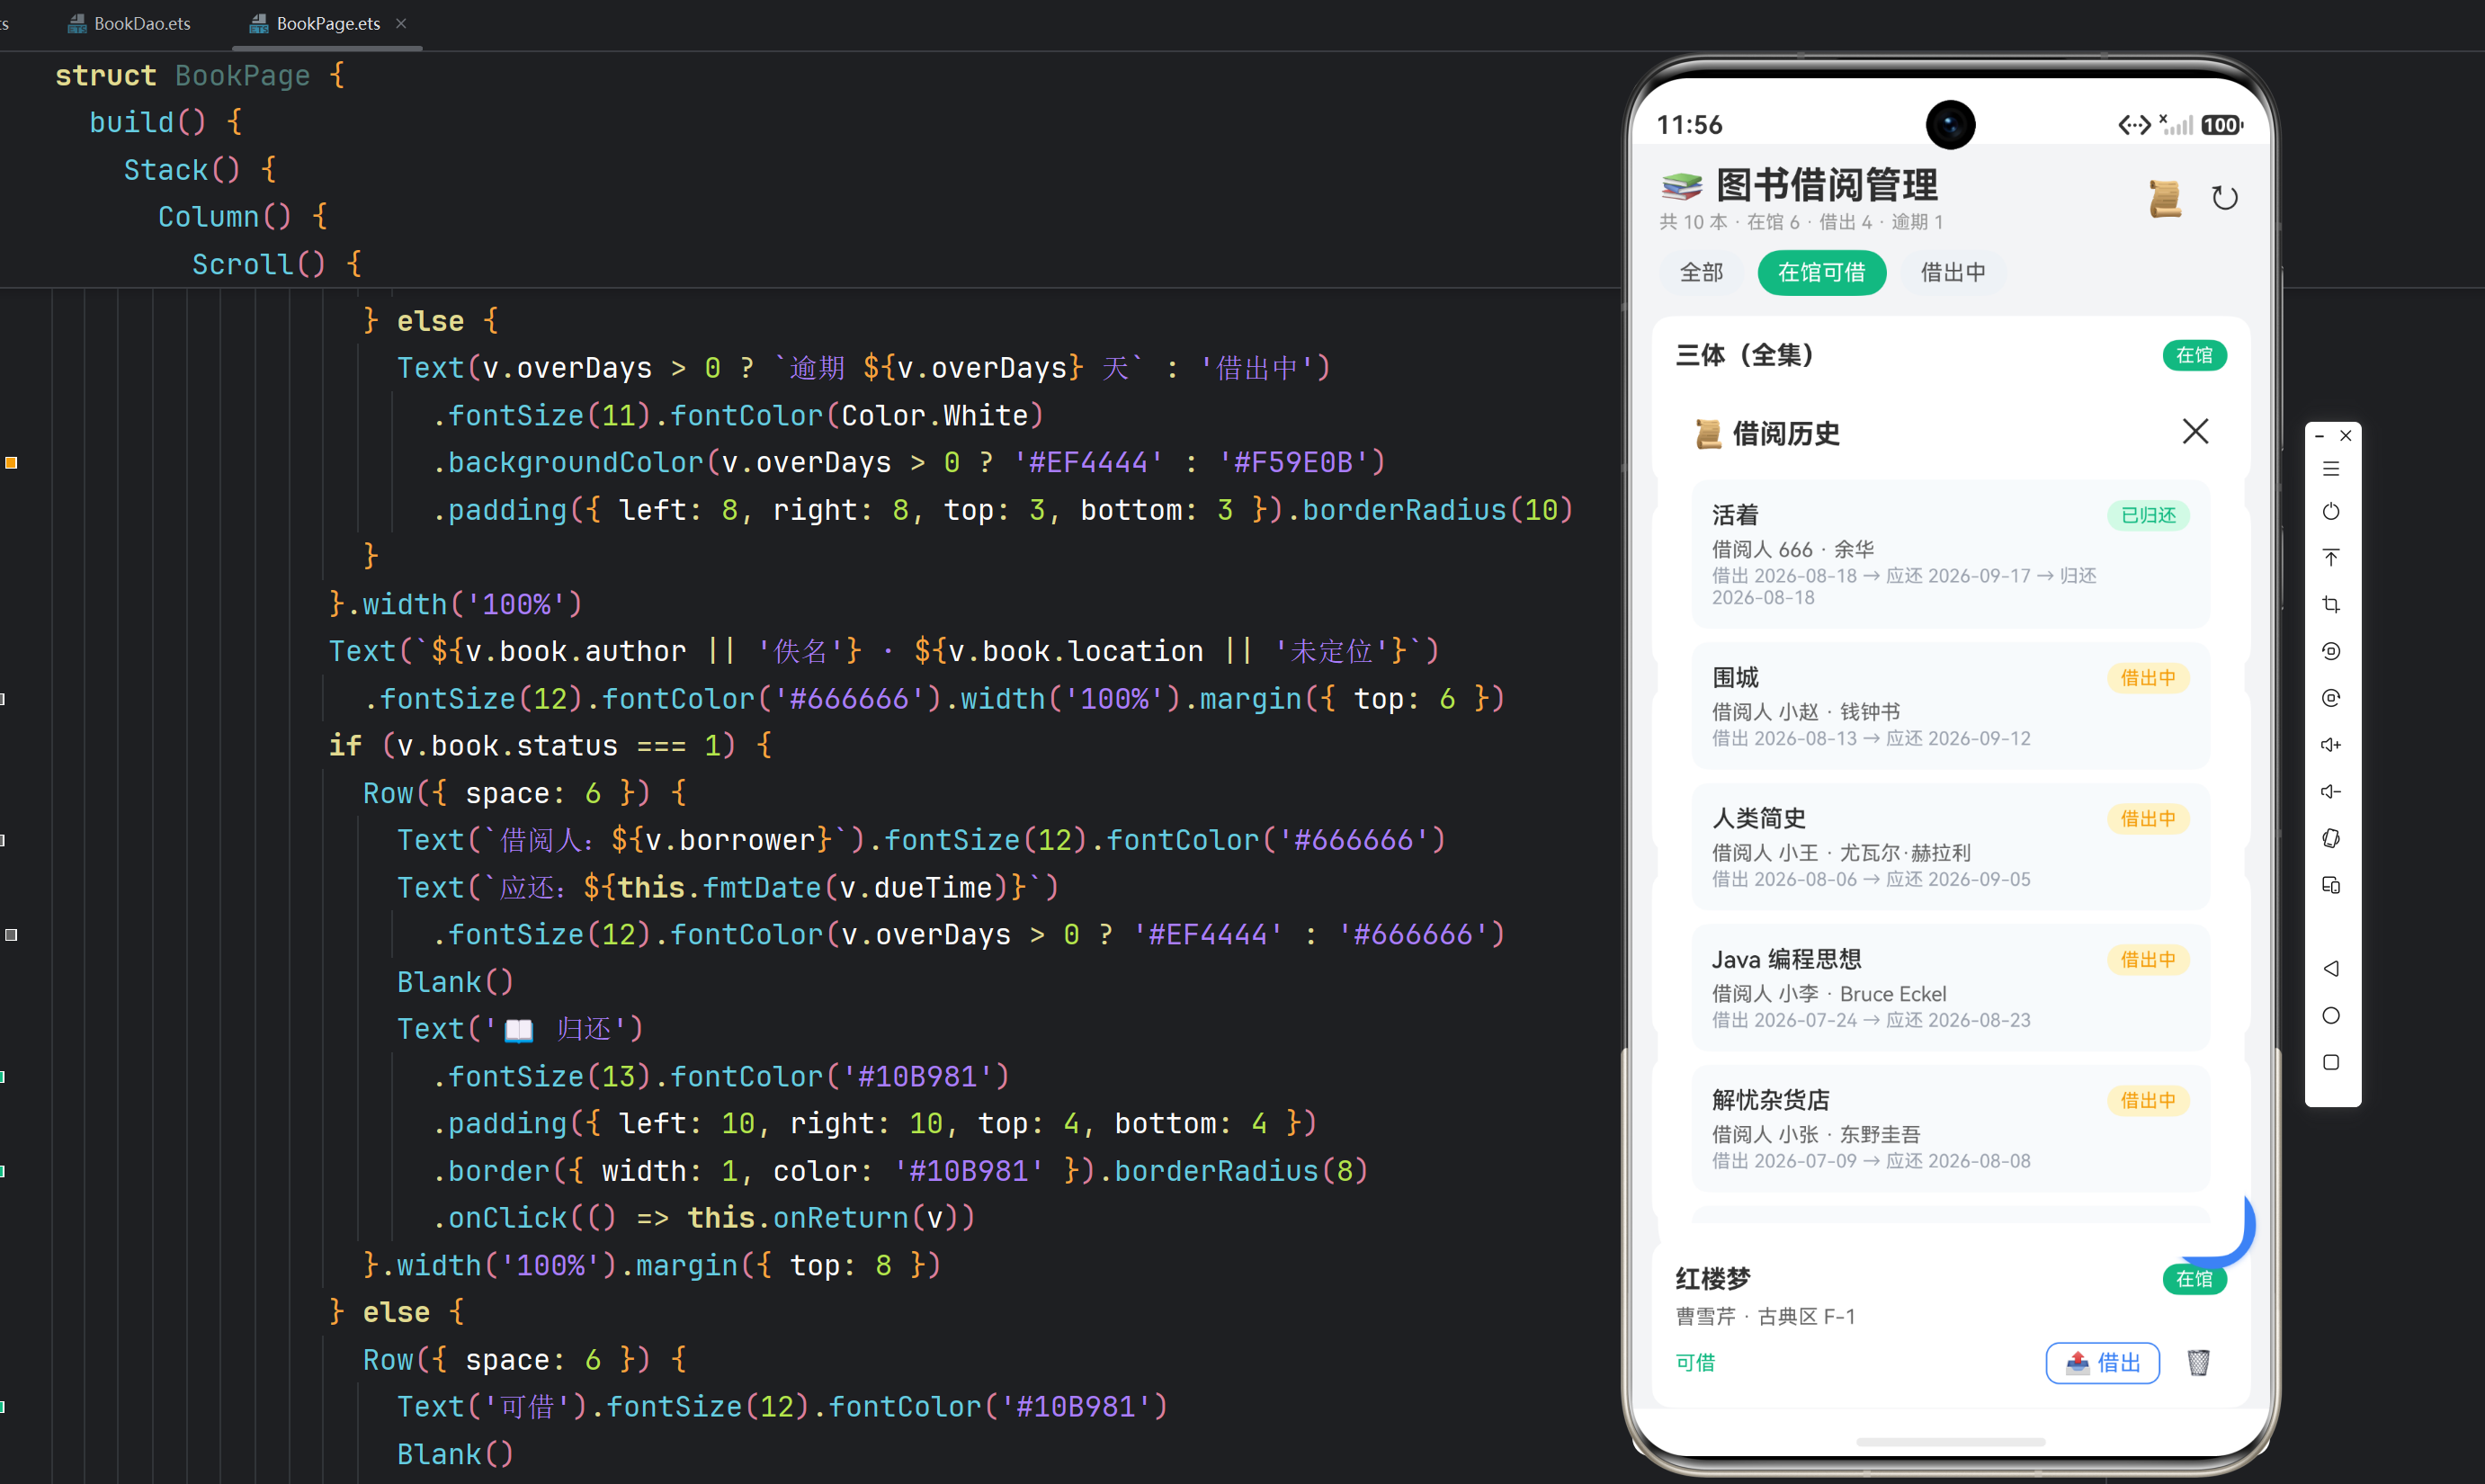Tap the emulator Recents square button

click(x=2331, y=1063)
